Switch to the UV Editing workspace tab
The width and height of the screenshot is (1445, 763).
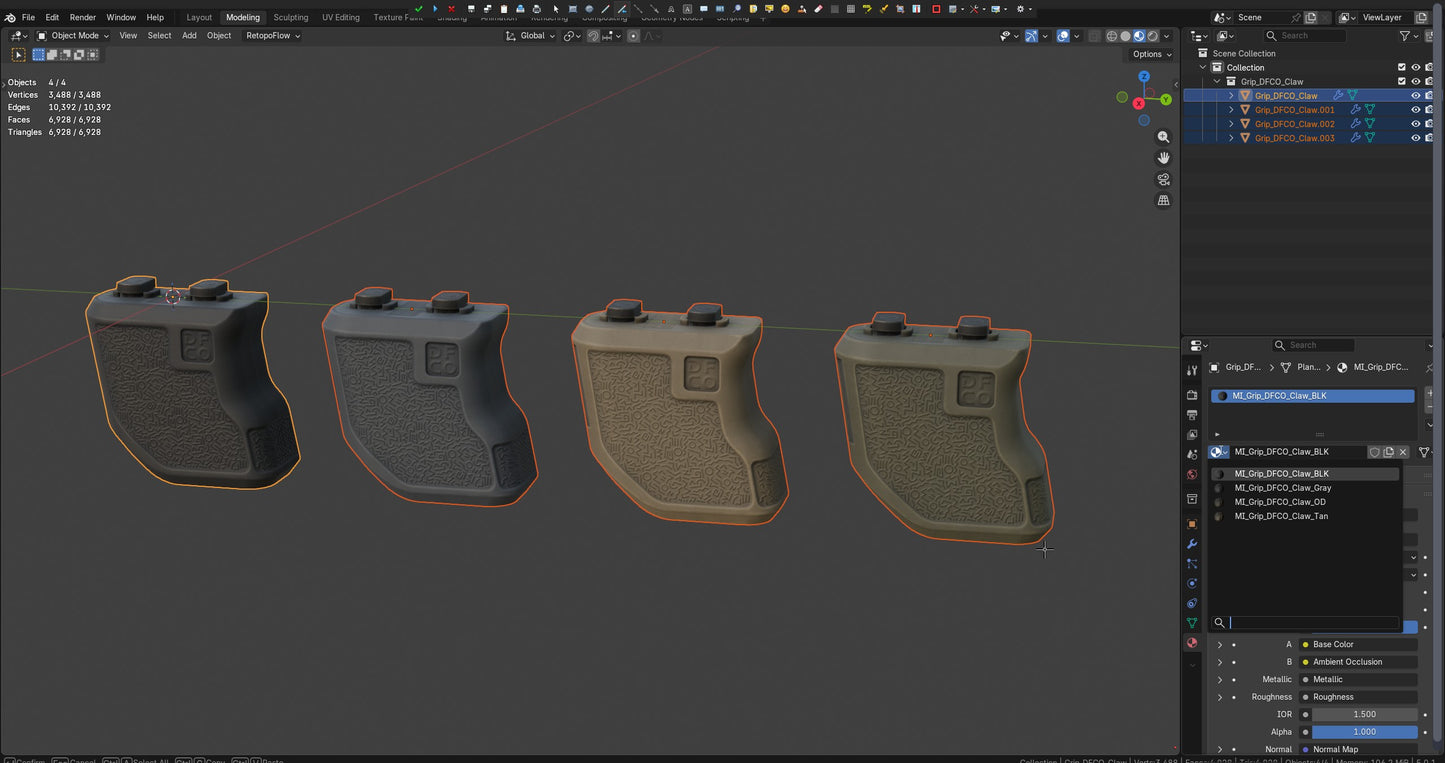(341, 17)
